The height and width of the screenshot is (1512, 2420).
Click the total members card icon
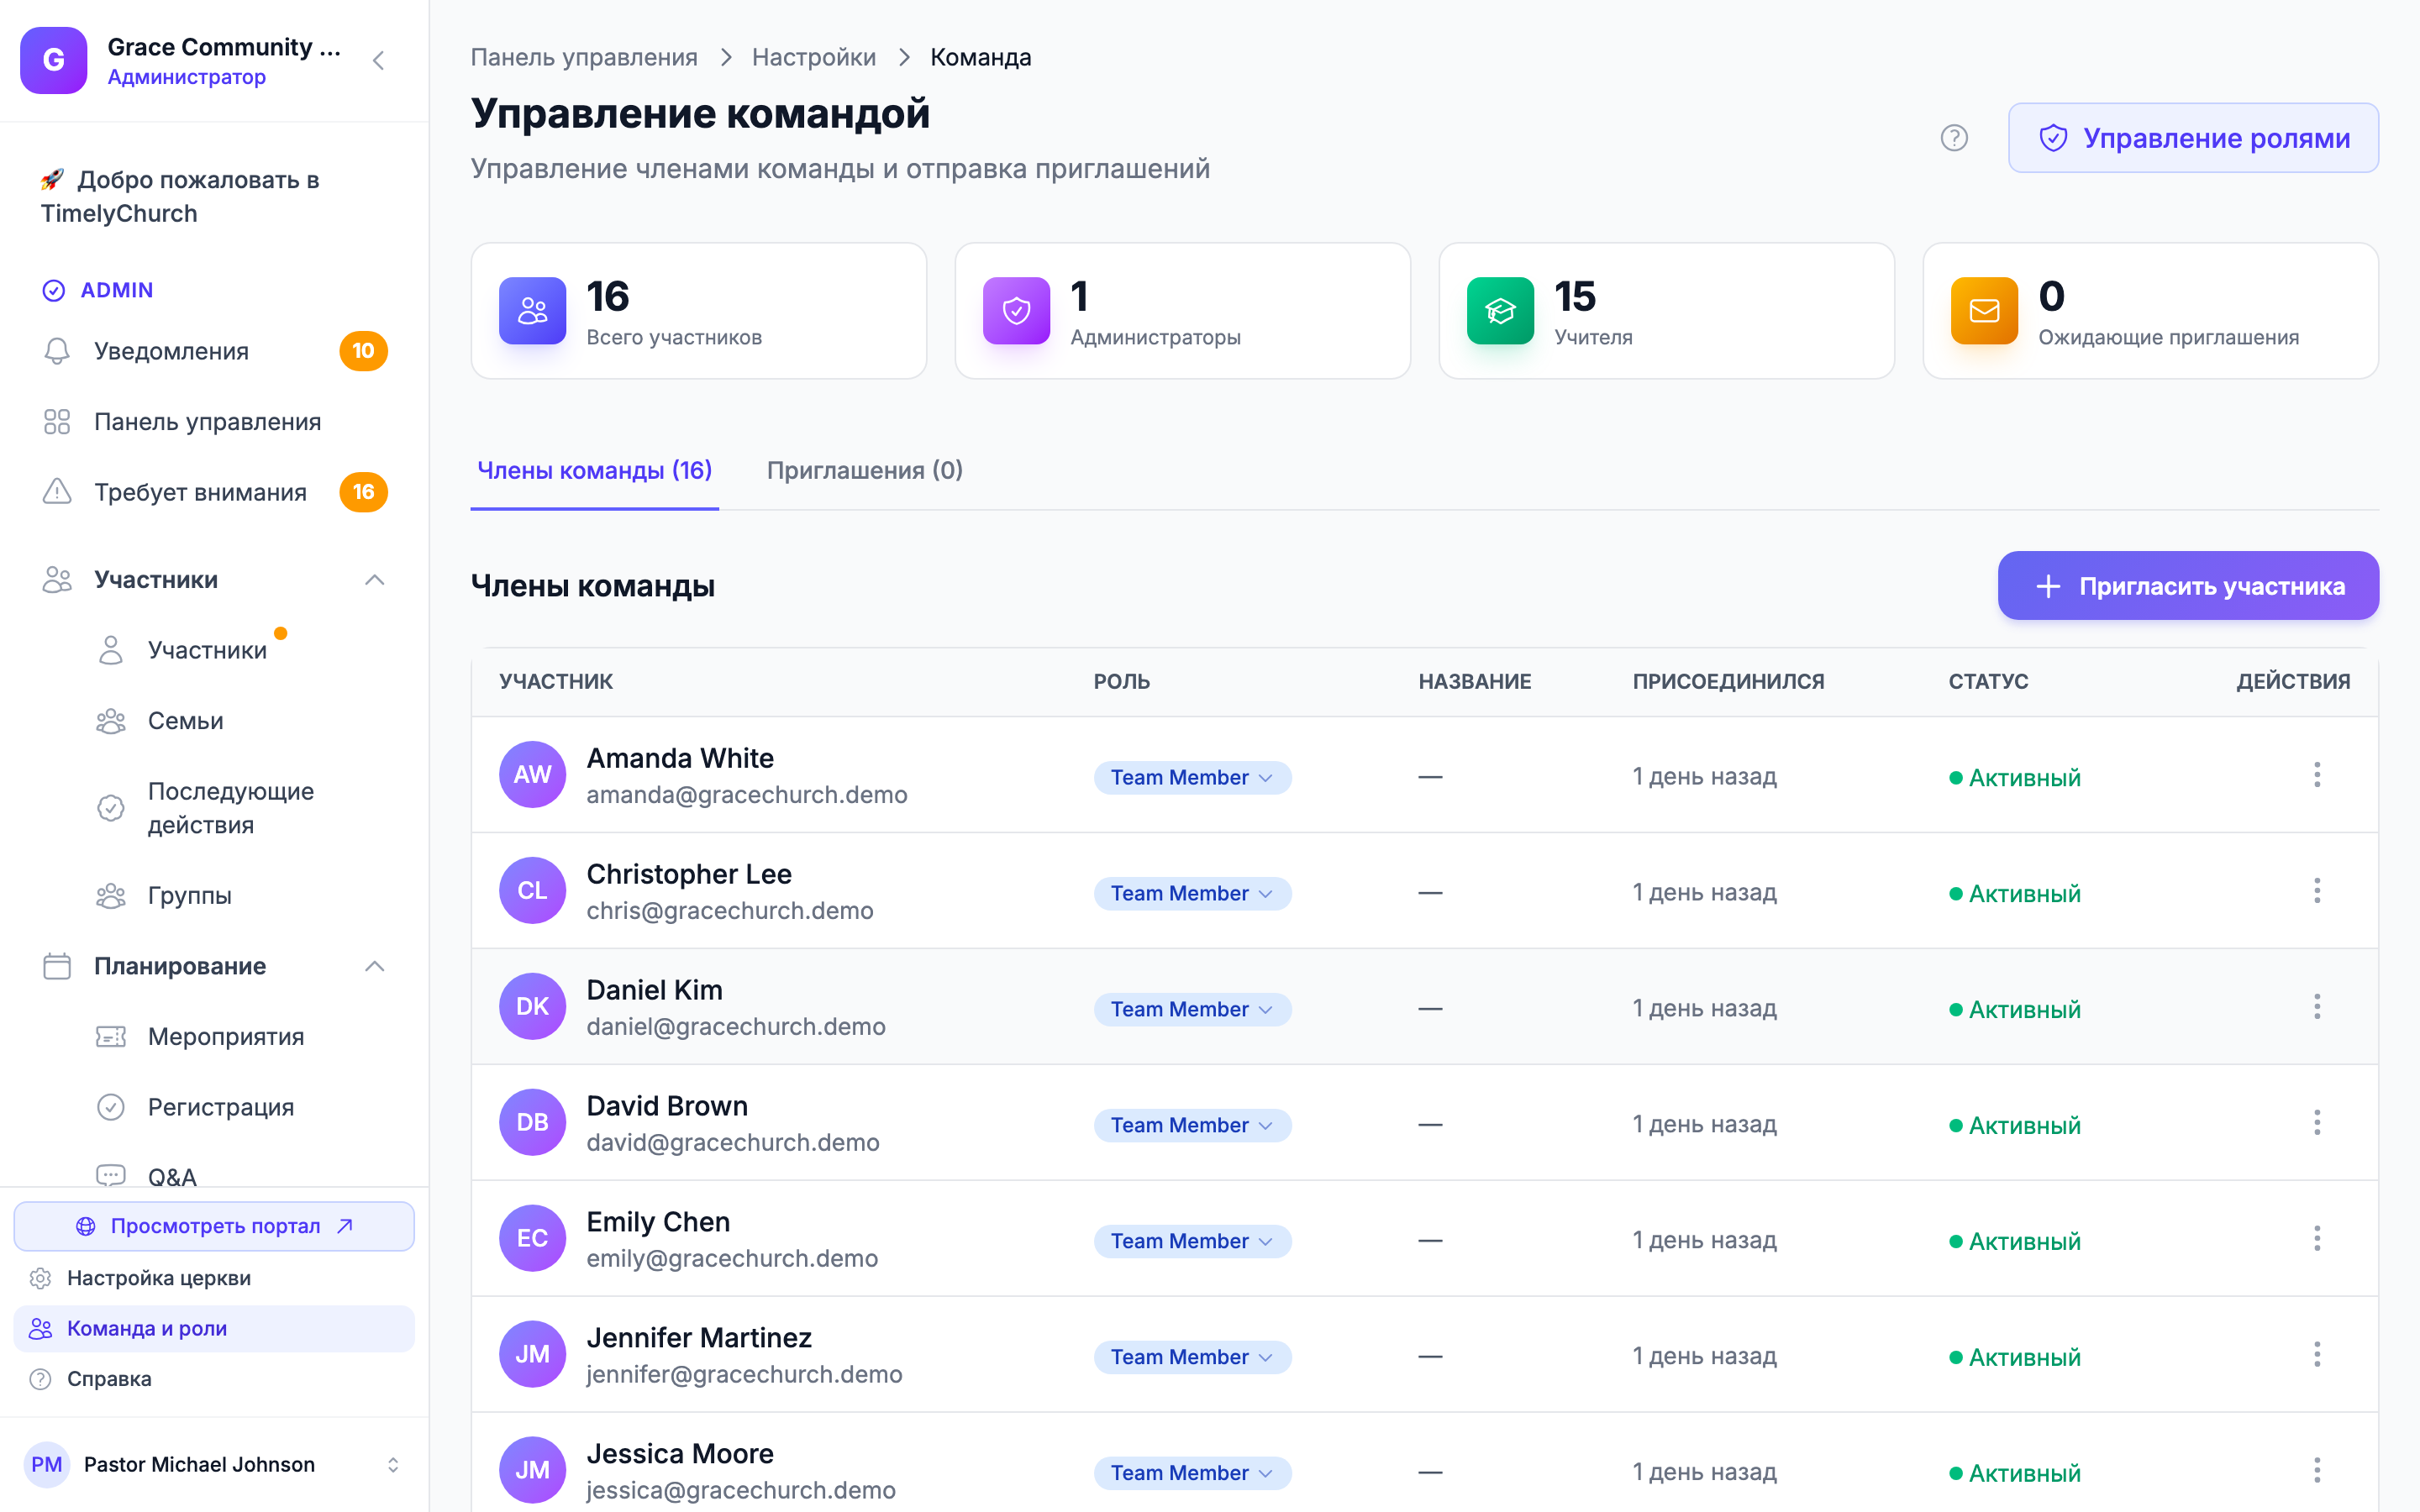point(532,311)
